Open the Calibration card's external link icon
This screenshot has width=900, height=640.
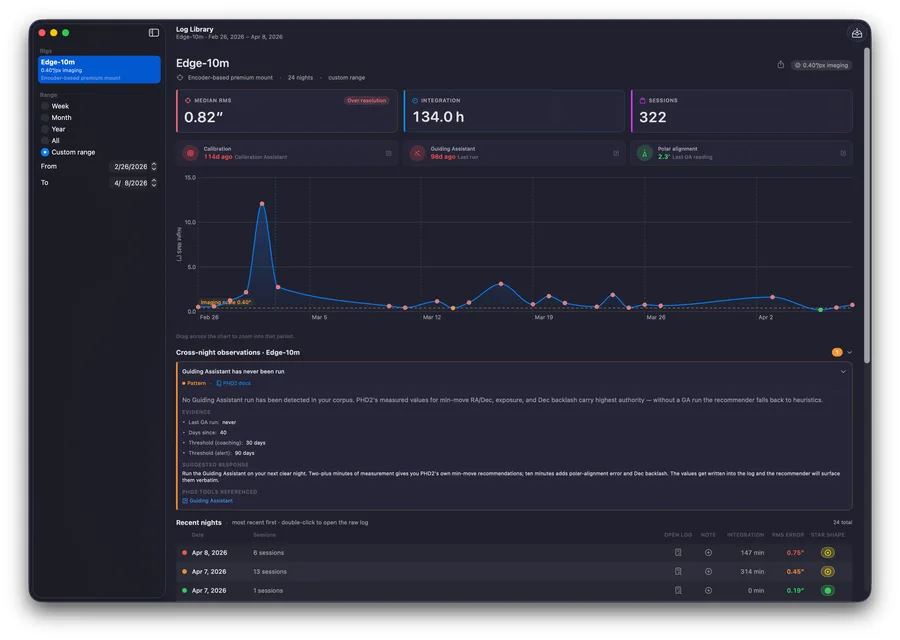click(389, 153)
